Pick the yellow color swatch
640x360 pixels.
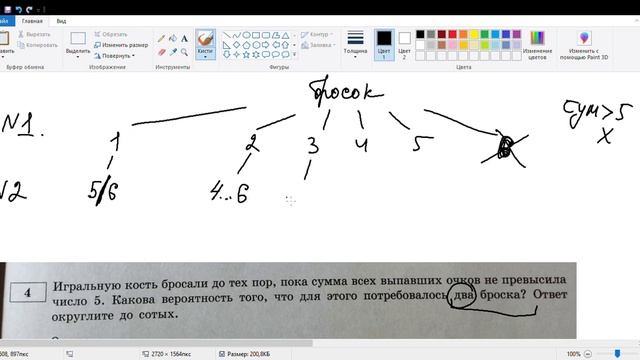(x=474, y=34)
